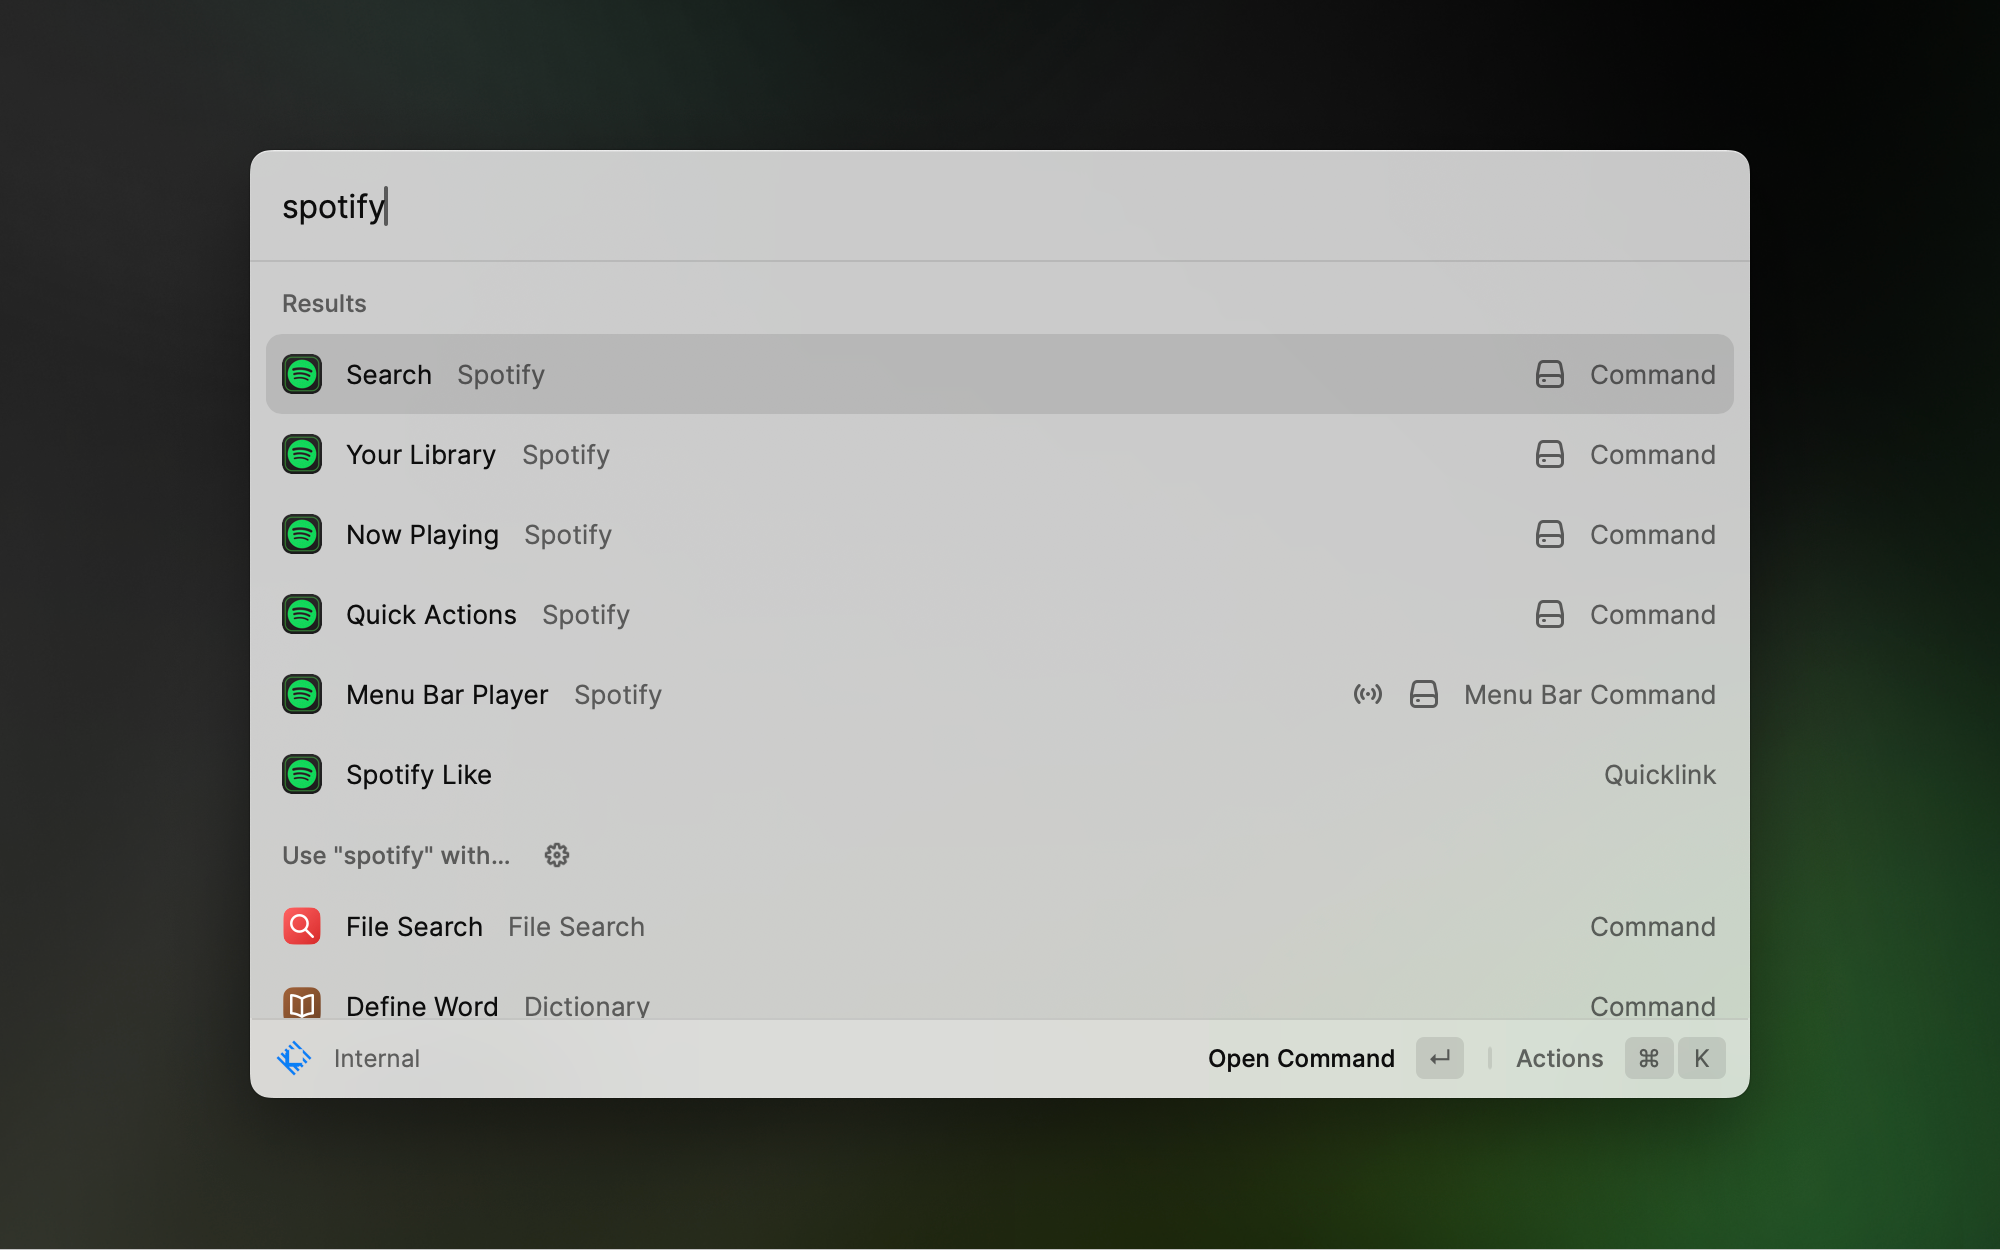Click the gear icon beside Use "spotify" with
The height and width of the screenshot is (1250, 2000).
tap(557, 855)
